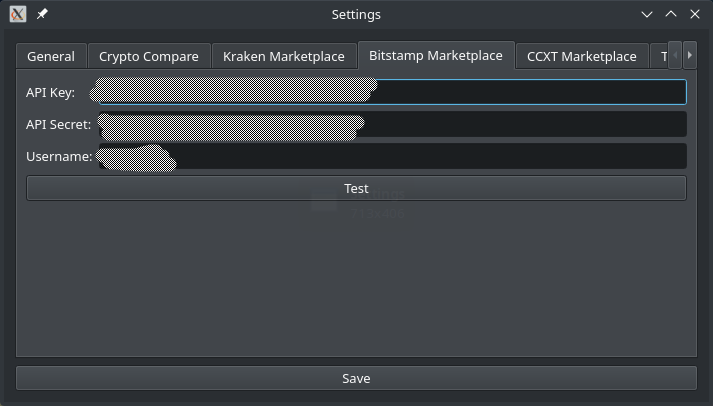Open the Crypto Compare tab
The height and width of the screenshot is (406, 713).
(149, 56)
